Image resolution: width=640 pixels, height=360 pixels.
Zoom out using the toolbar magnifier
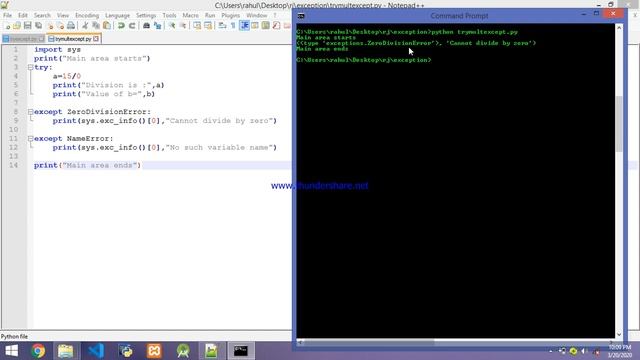[x=182, y=26]
